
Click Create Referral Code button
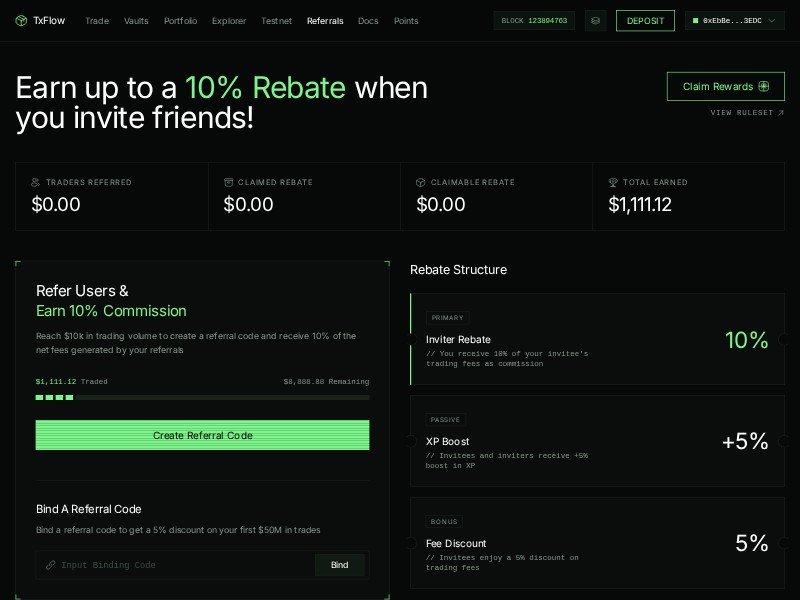click(202, 435)
